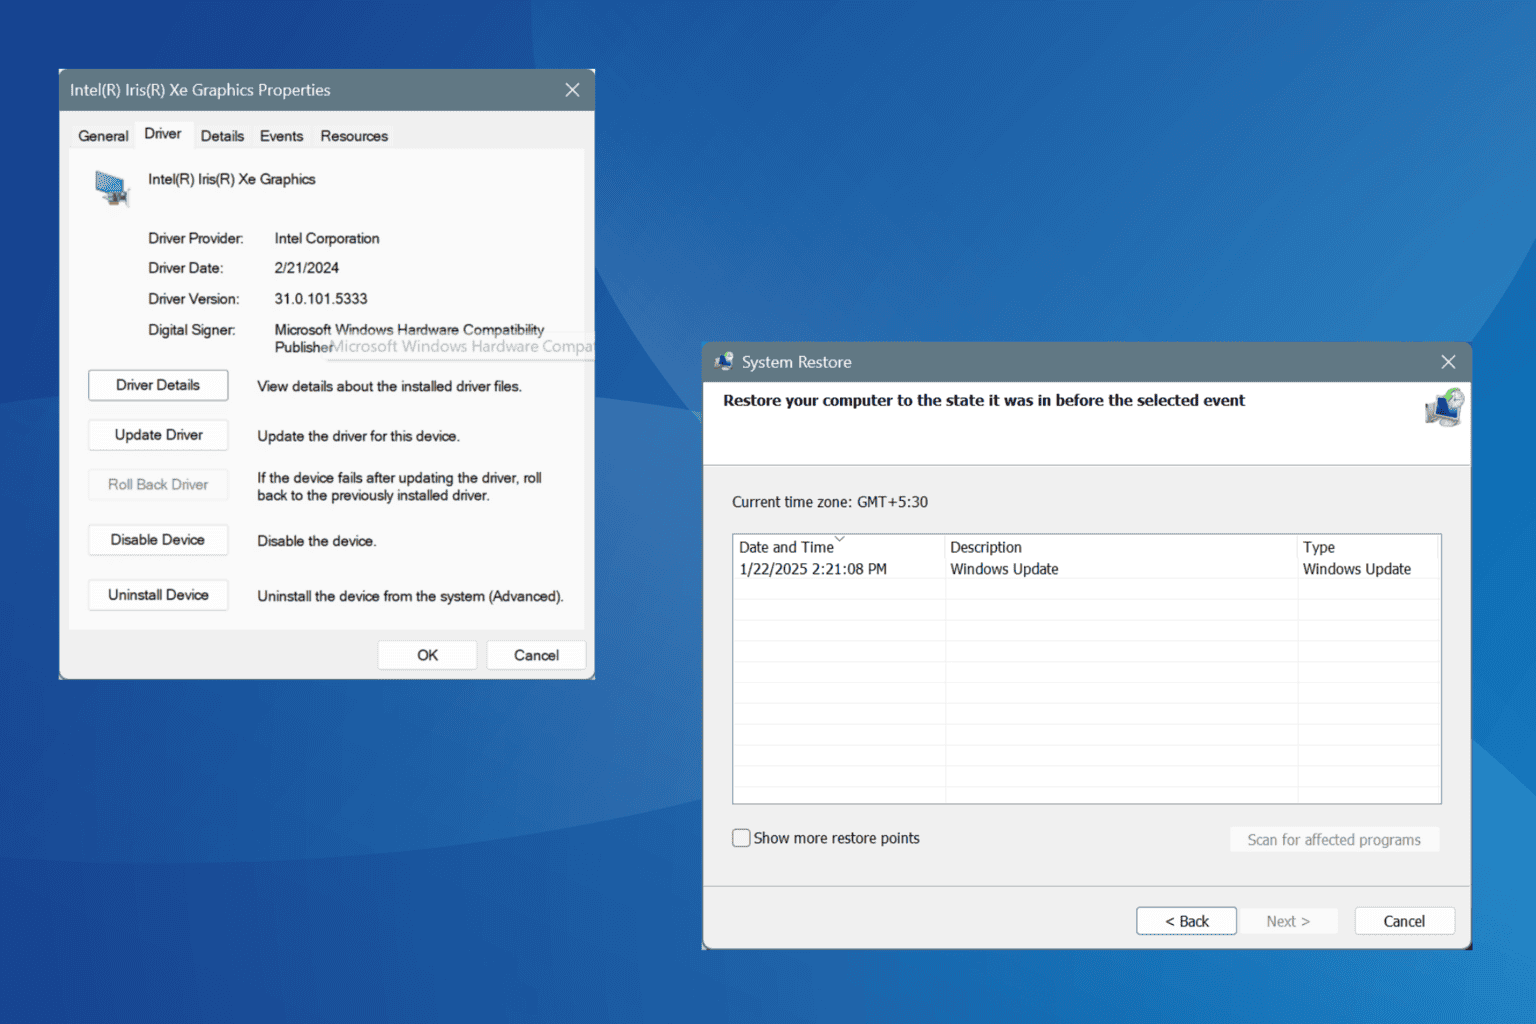Click the Restore your computer heading text
Viewport: 1536px width, 1024px height.
[984, 400]
